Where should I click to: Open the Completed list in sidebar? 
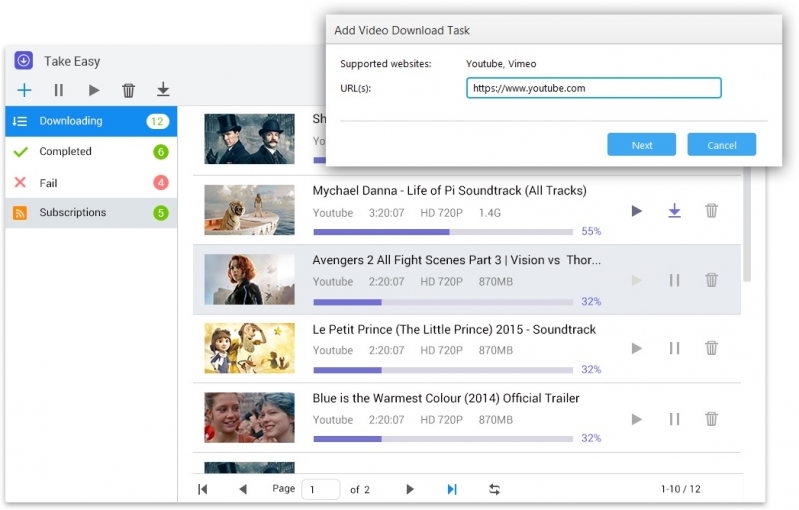click(91, 152)
